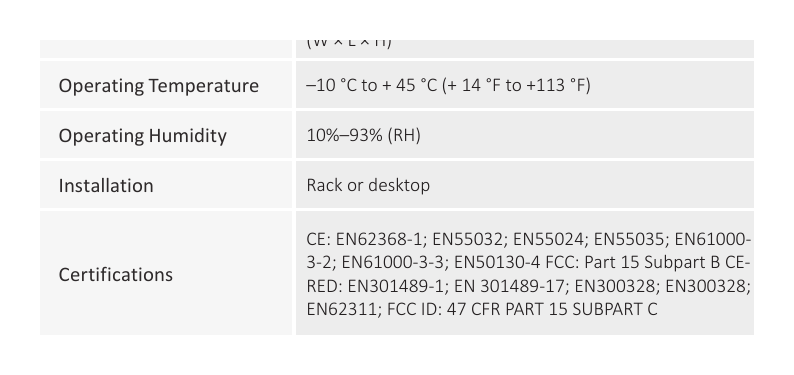Select the Certifications row label
Viewport: 794px width, 375px height.
116,274
